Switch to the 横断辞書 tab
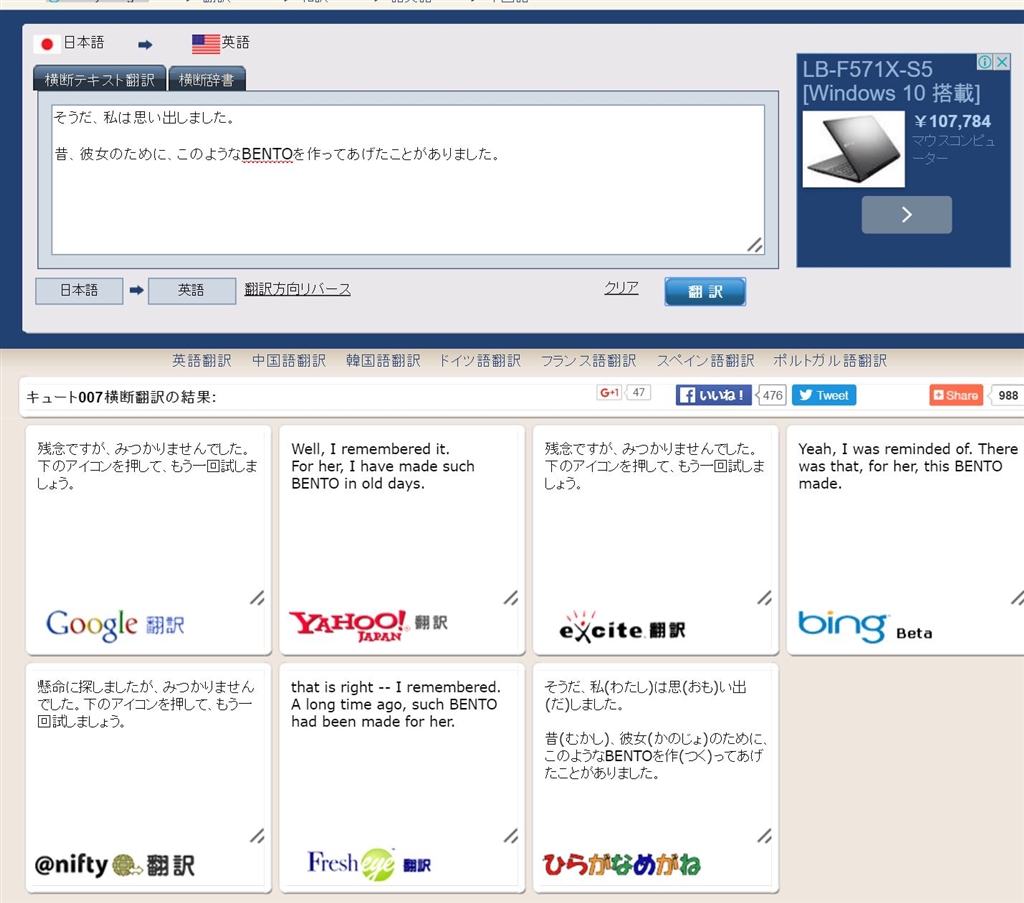The image size is (1024, 903). [x=206, y=80]
